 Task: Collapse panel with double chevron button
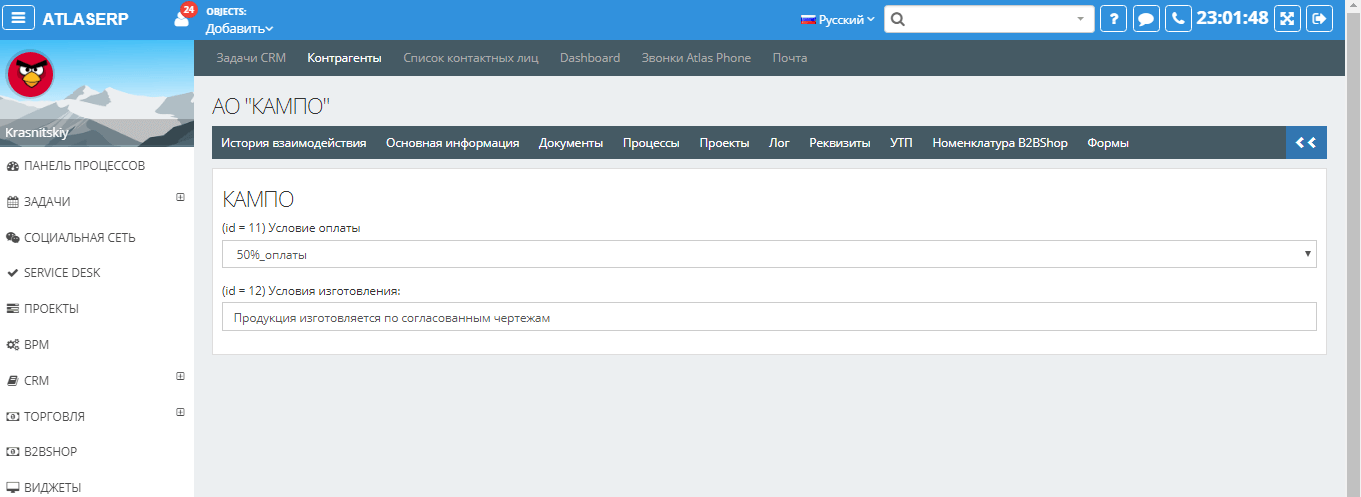(1306, 142)
